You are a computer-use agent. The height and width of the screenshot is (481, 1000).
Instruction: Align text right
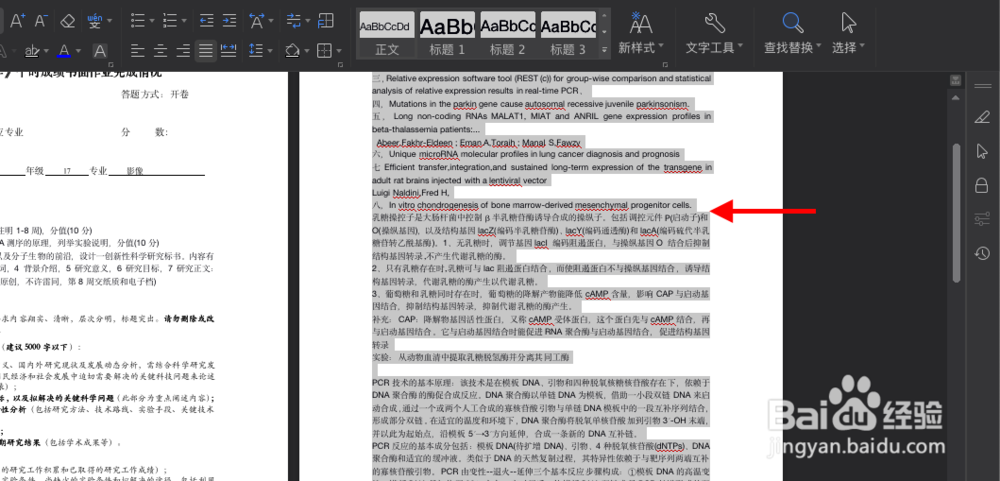pyautogui.click(x=184, y=50)
